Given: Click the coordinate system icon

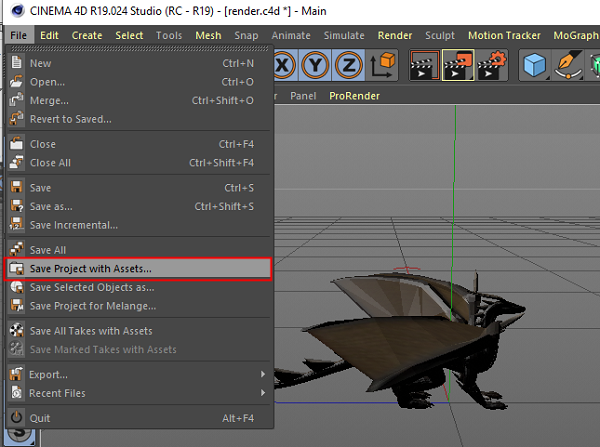Looking at the screenshot, I should [x=383, y=66].
